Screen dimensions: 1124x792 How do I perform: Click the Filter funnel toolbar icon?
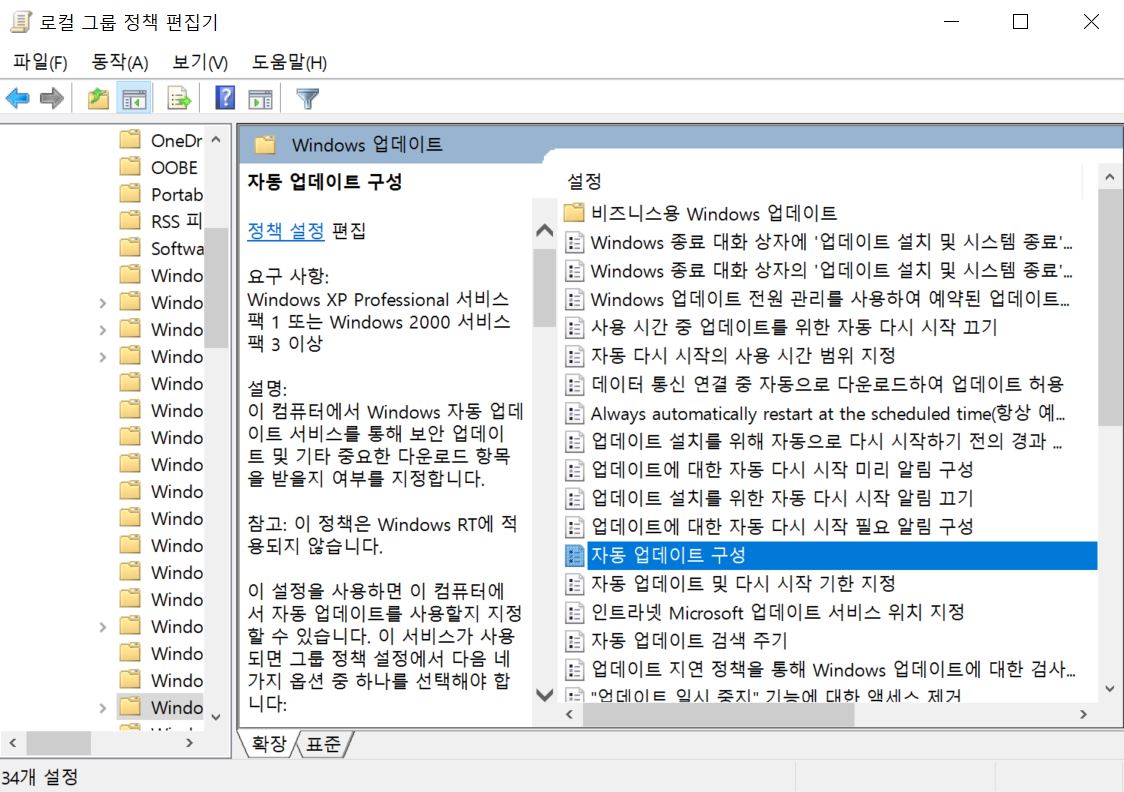pos(308,98)
